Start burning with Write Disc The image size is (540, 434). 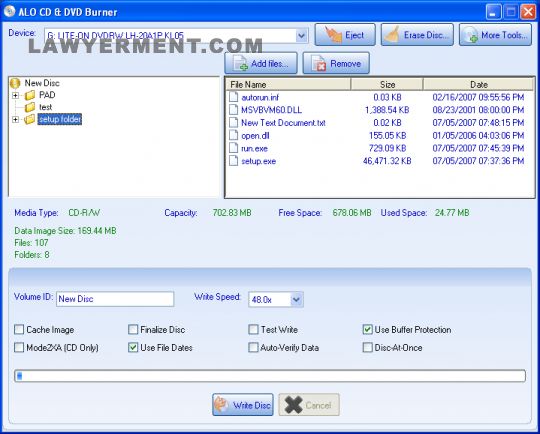point(243,405)
